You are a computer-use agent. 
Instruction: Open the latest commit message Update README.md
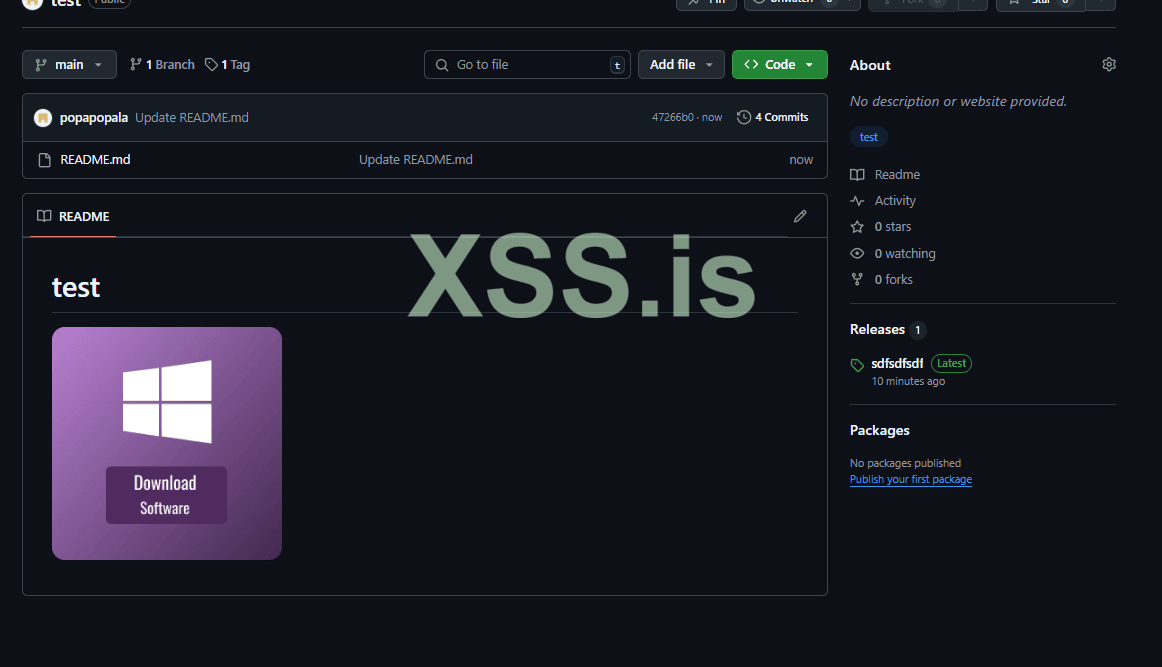[x=192, y=117]
